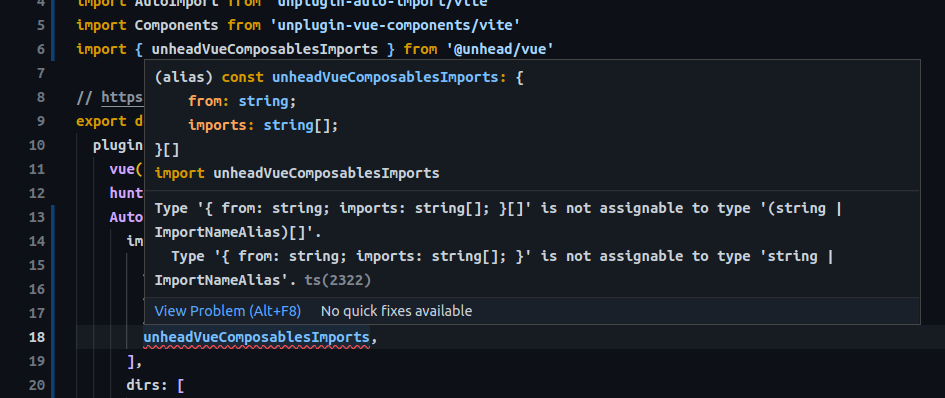This screenshot has height=398, width=945.
Task: Click 'from: string;' in hover tooltip
Action: (242, 101)
